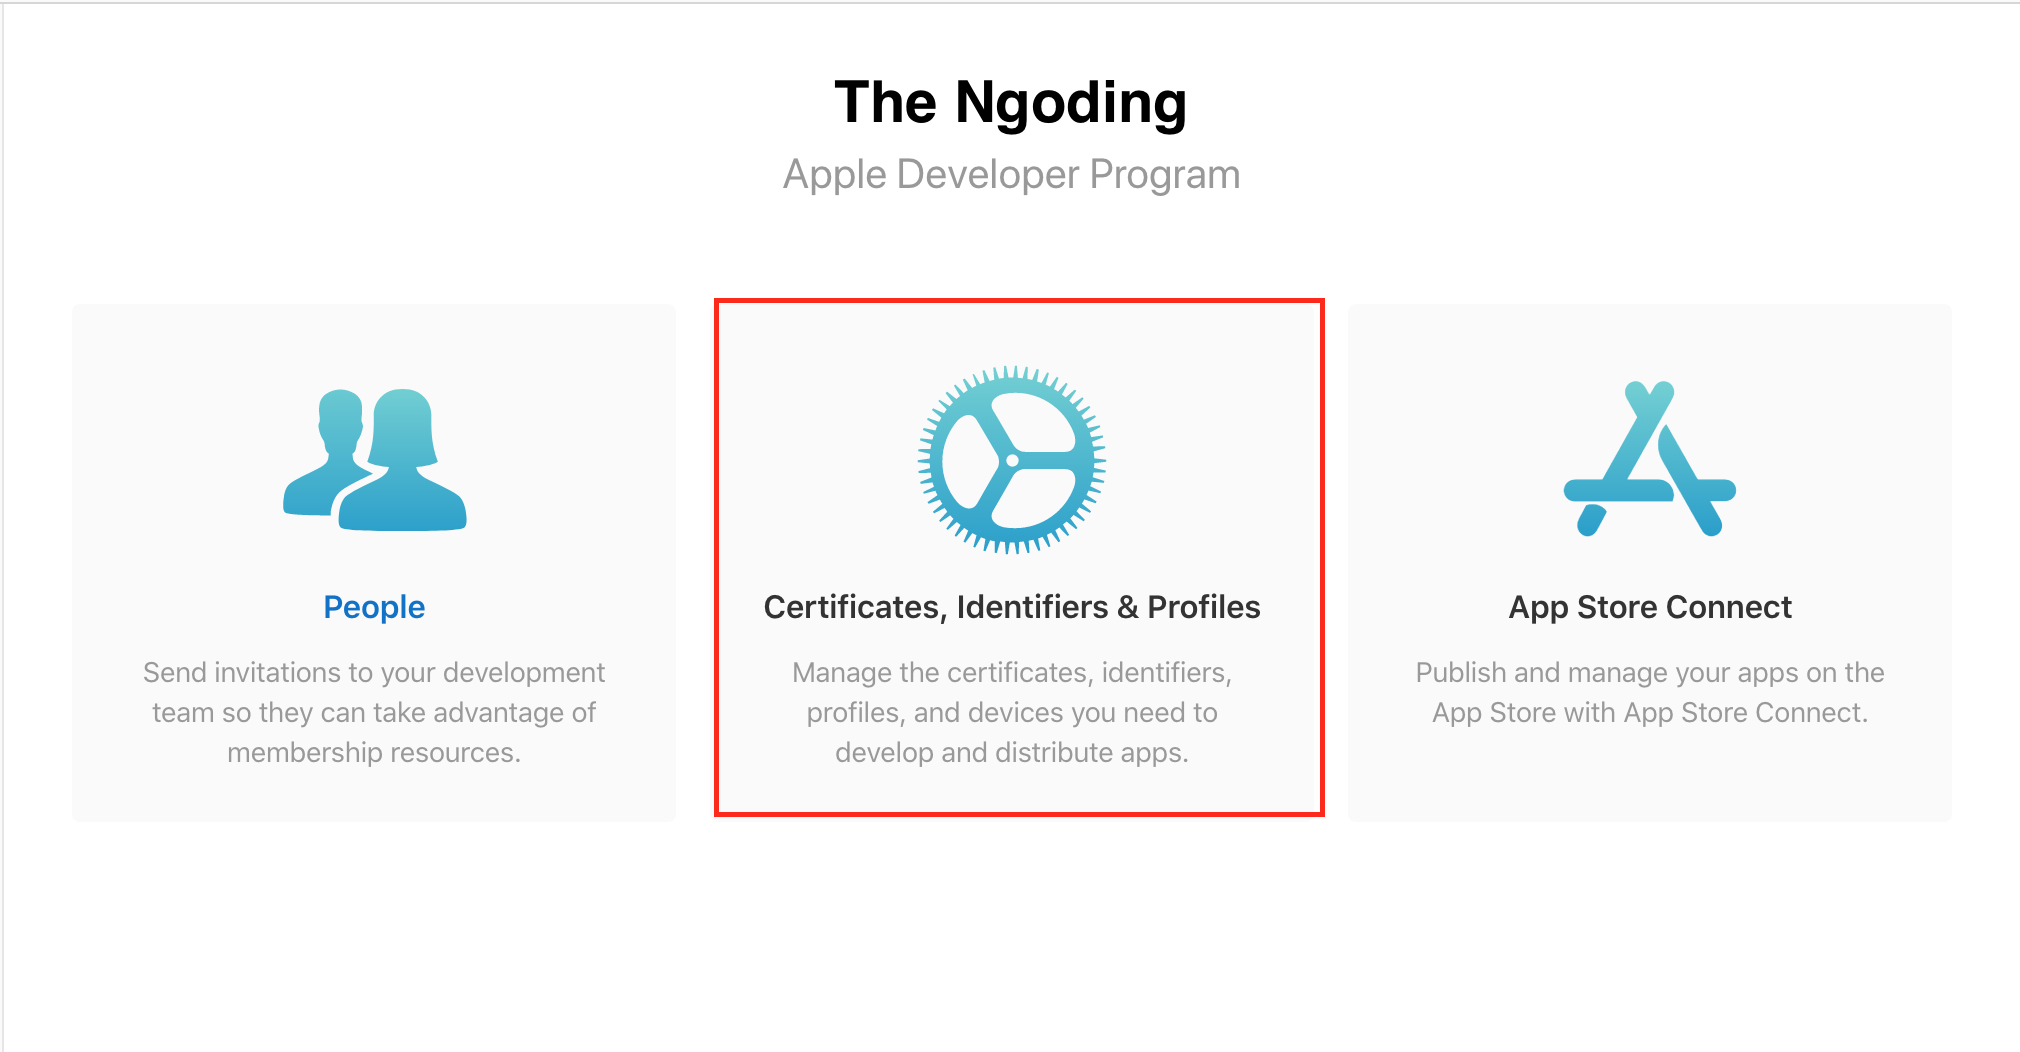
Task: Open App Store Connect title link
Action: [1650, 607]
